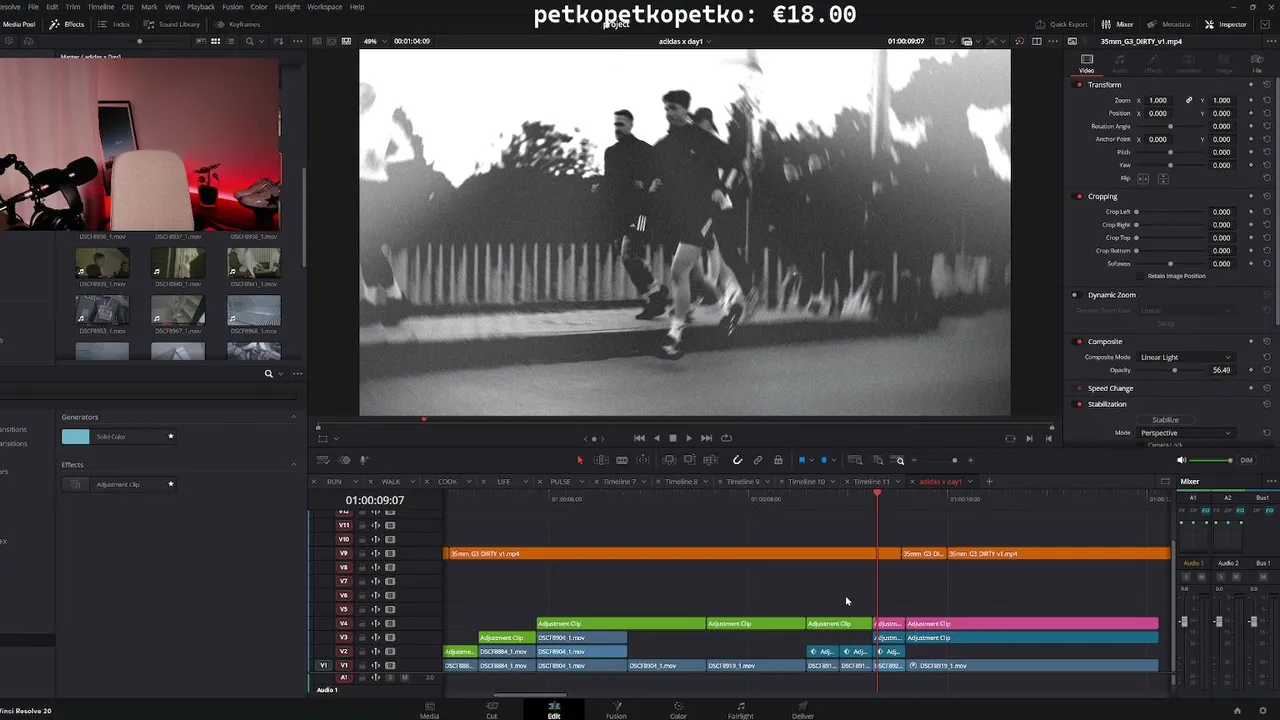Play in reverse in viewer
Screen dimensions: 1280x720
[x=656, y=438]
